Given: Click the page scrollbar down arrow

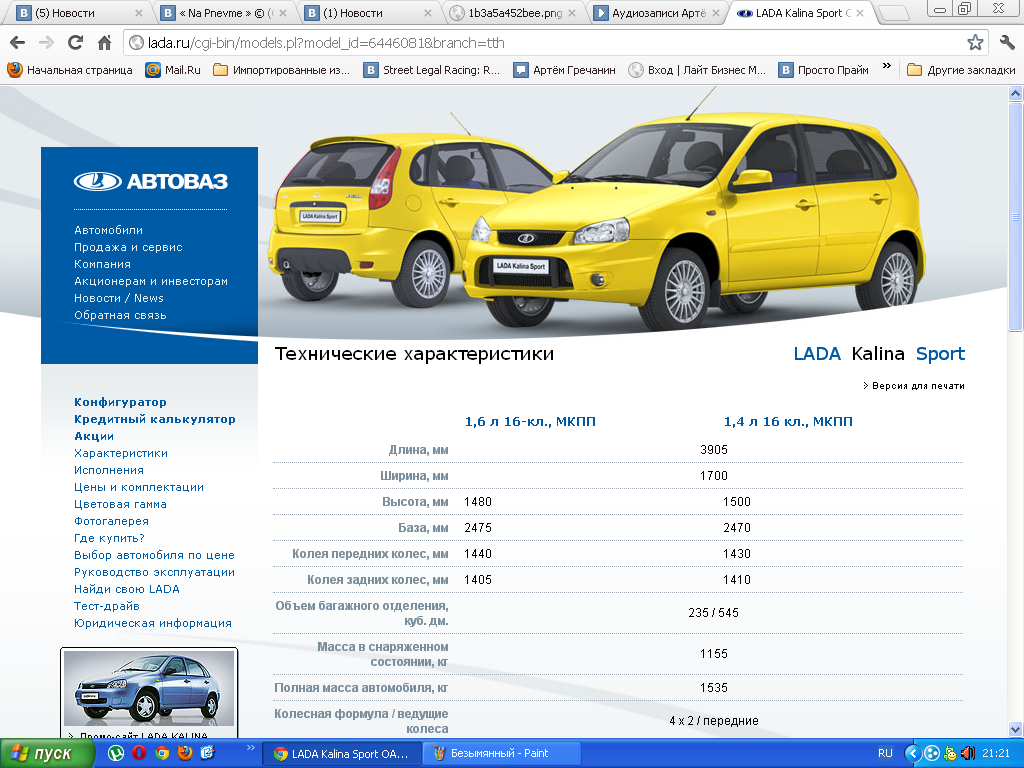Looking at the screenshot, I should point(1016,729).
